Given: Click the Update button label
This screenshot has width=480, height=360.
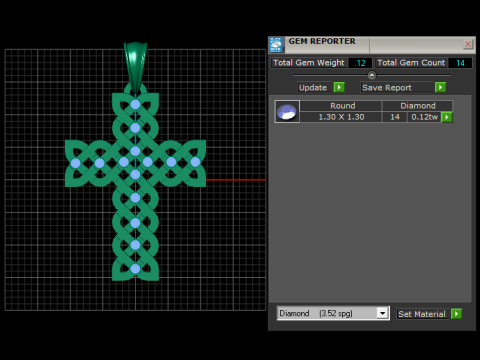Looking at the screenshot, I should tap(314, 87).
